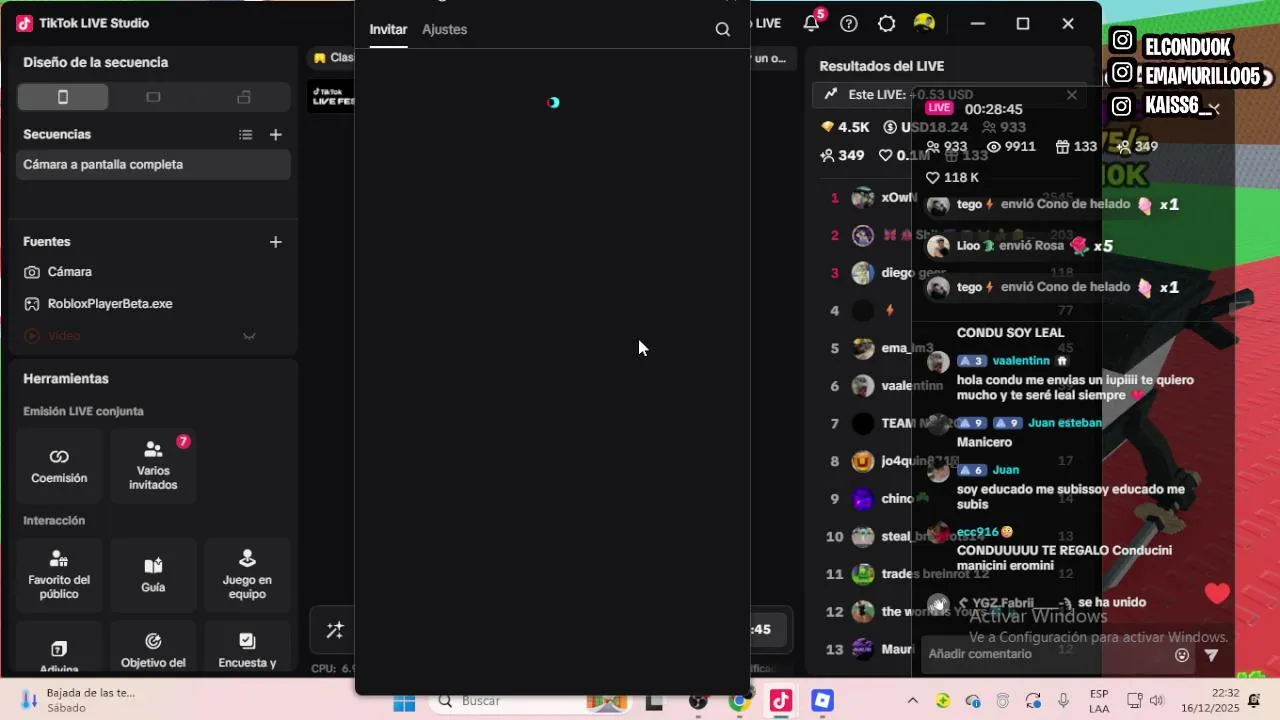The image size is (1280, 720).
Task: Open the Varios invitados tool
Action: point(153,466)
